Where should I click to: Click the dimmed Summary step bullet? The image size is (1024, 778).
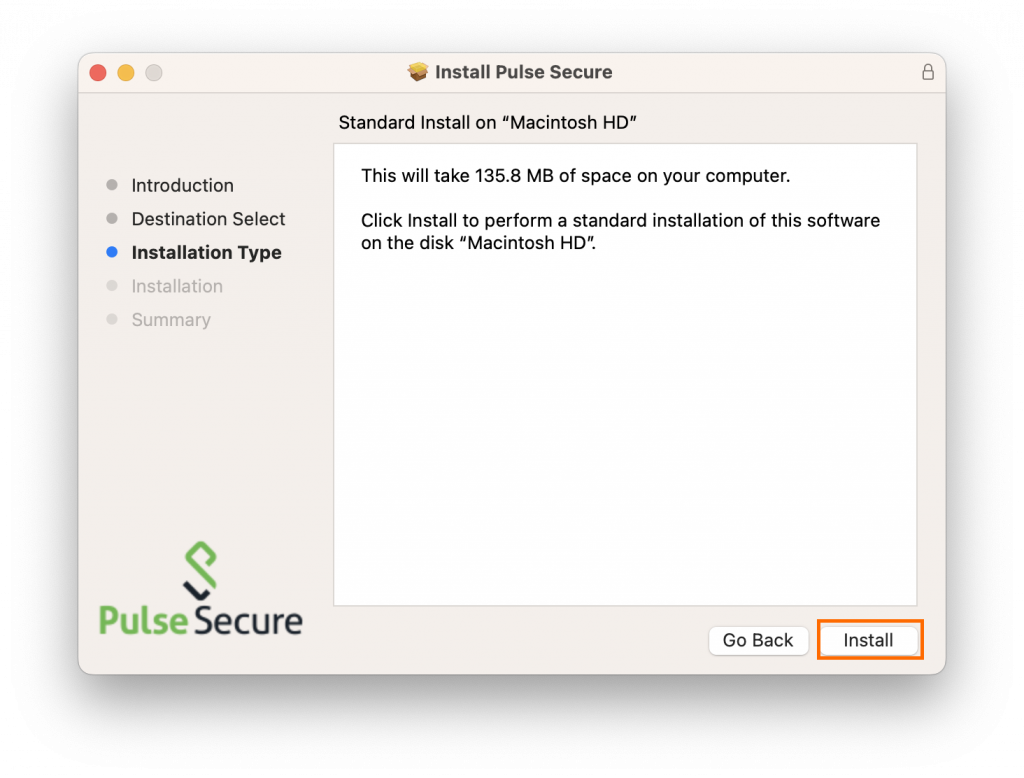112,320
